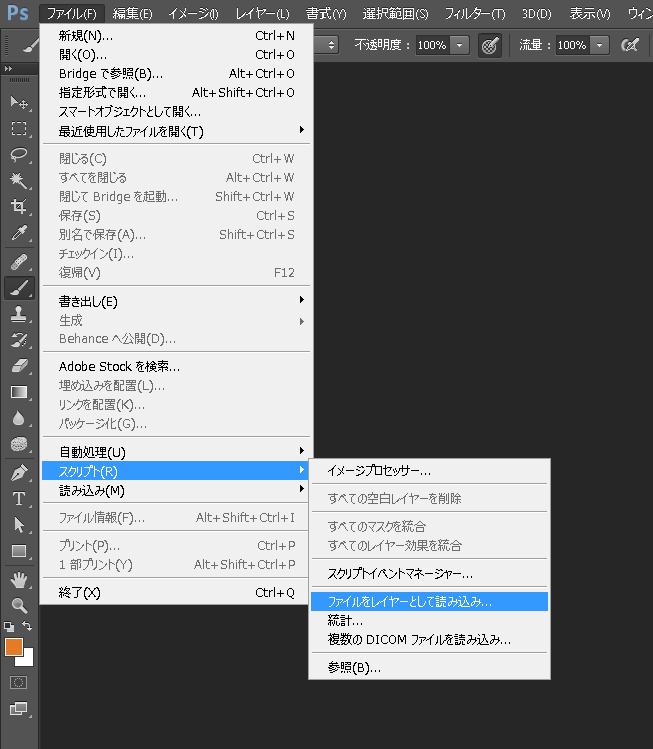Select the Rectangle shape tool
653x749 pixels.
pyautogui.click(x=19, y=551)
